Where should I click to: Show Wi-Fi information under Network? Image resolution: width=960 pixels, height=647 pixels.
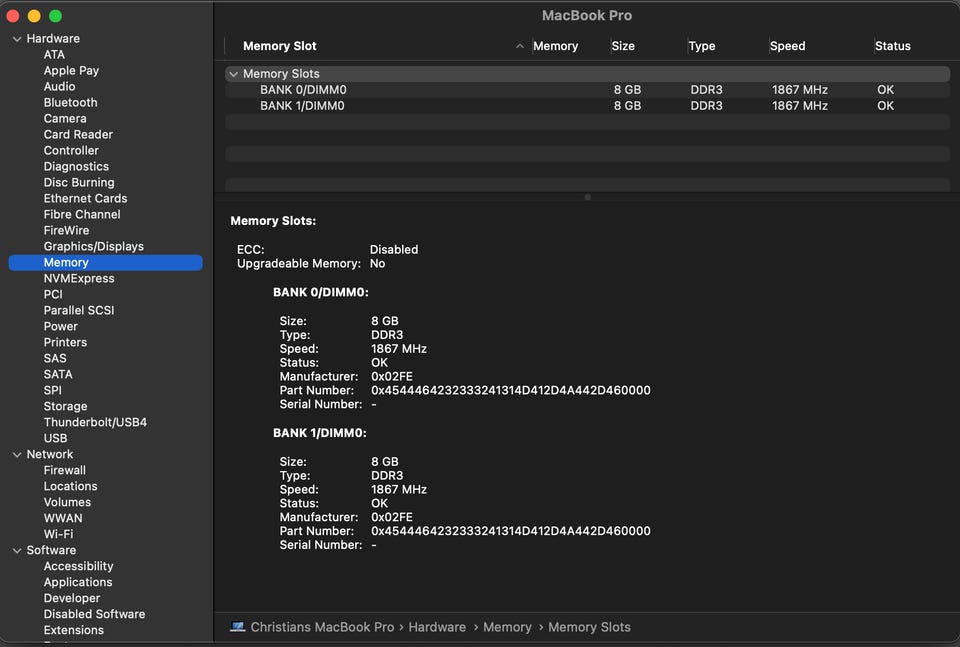click(x=58, y=535)
